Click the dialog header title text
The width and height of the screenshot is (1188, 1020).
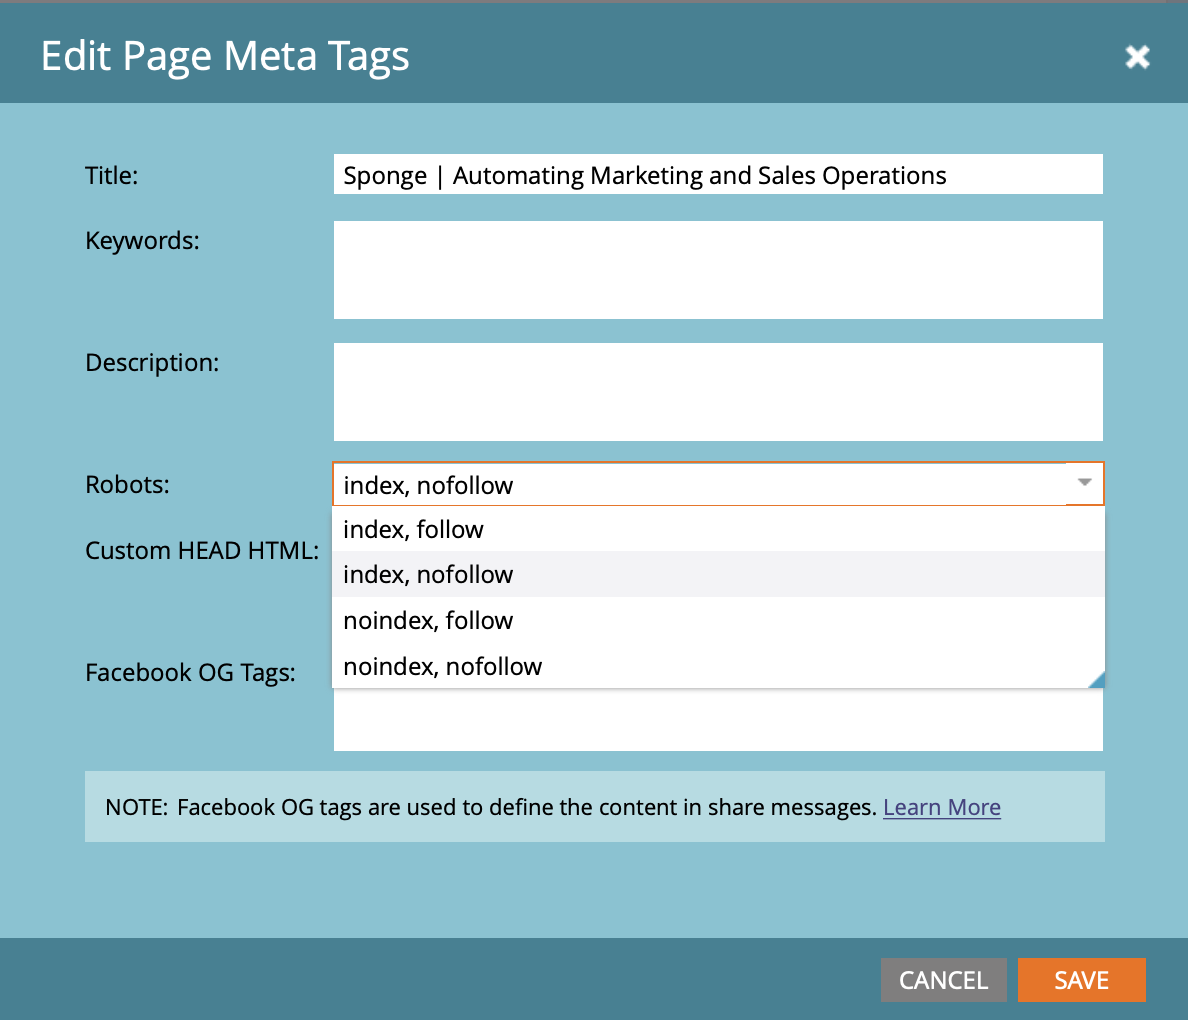(x=224, y=57)
